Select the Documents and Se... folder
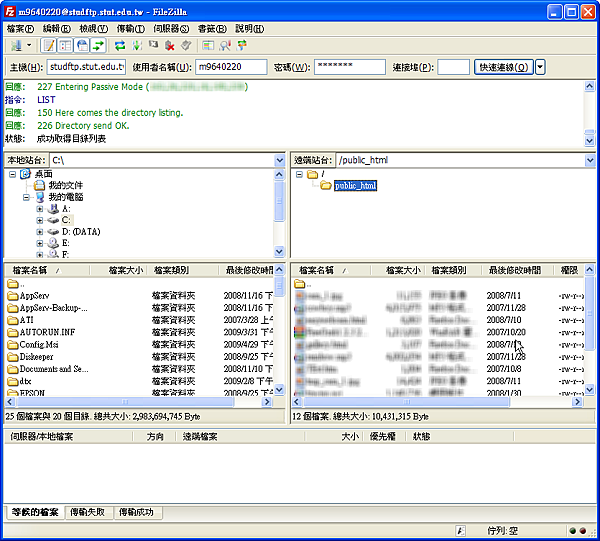 tap(54, 369)
